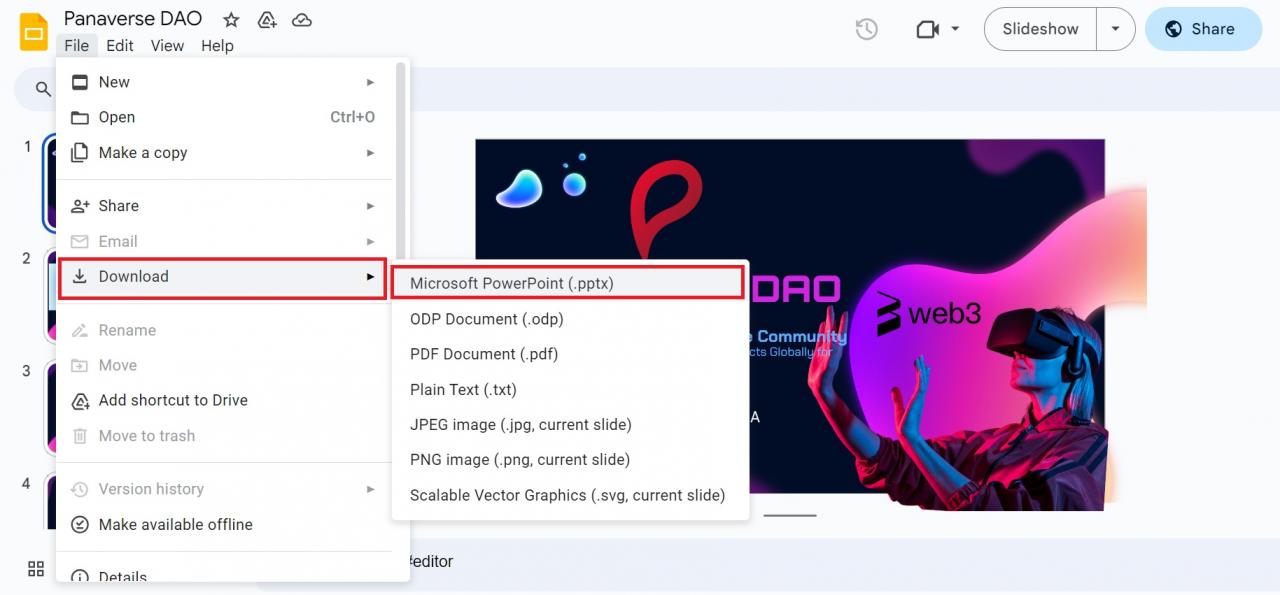Select Add shortcut to Drive
1280x595 pixels.
tap(226, 400)
